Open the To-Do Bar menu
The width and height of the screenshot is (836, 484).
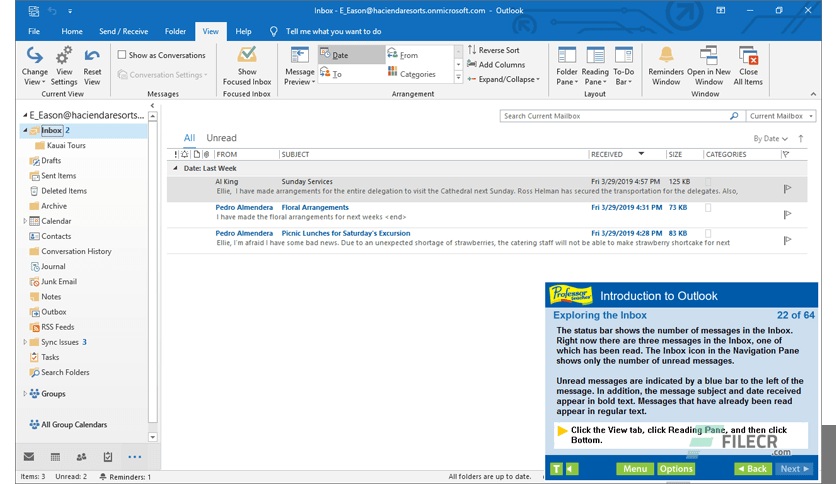click(623, 66)
